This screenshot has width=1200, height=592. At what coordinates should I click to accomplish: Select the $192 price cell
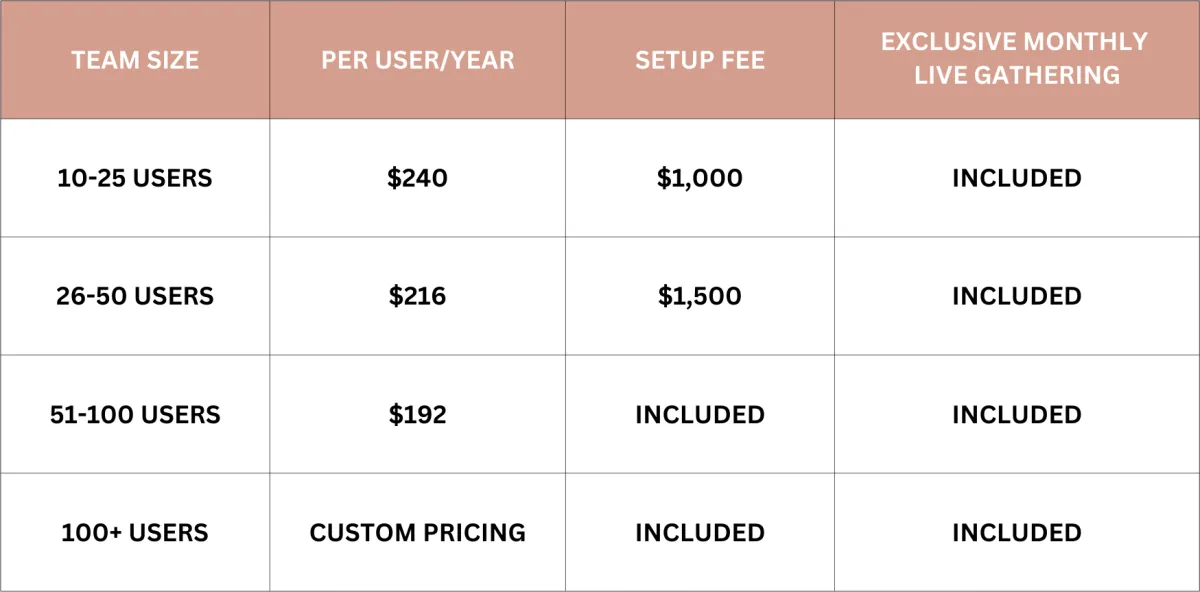click(x=418, y=414)
